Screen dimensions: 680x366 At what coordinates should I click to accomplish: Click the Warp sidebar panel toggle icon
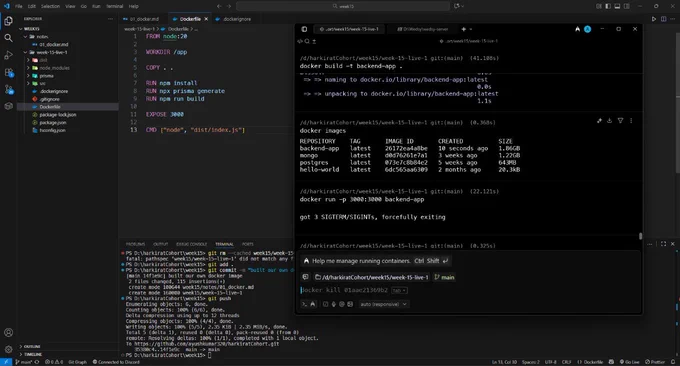pos(304,29)
